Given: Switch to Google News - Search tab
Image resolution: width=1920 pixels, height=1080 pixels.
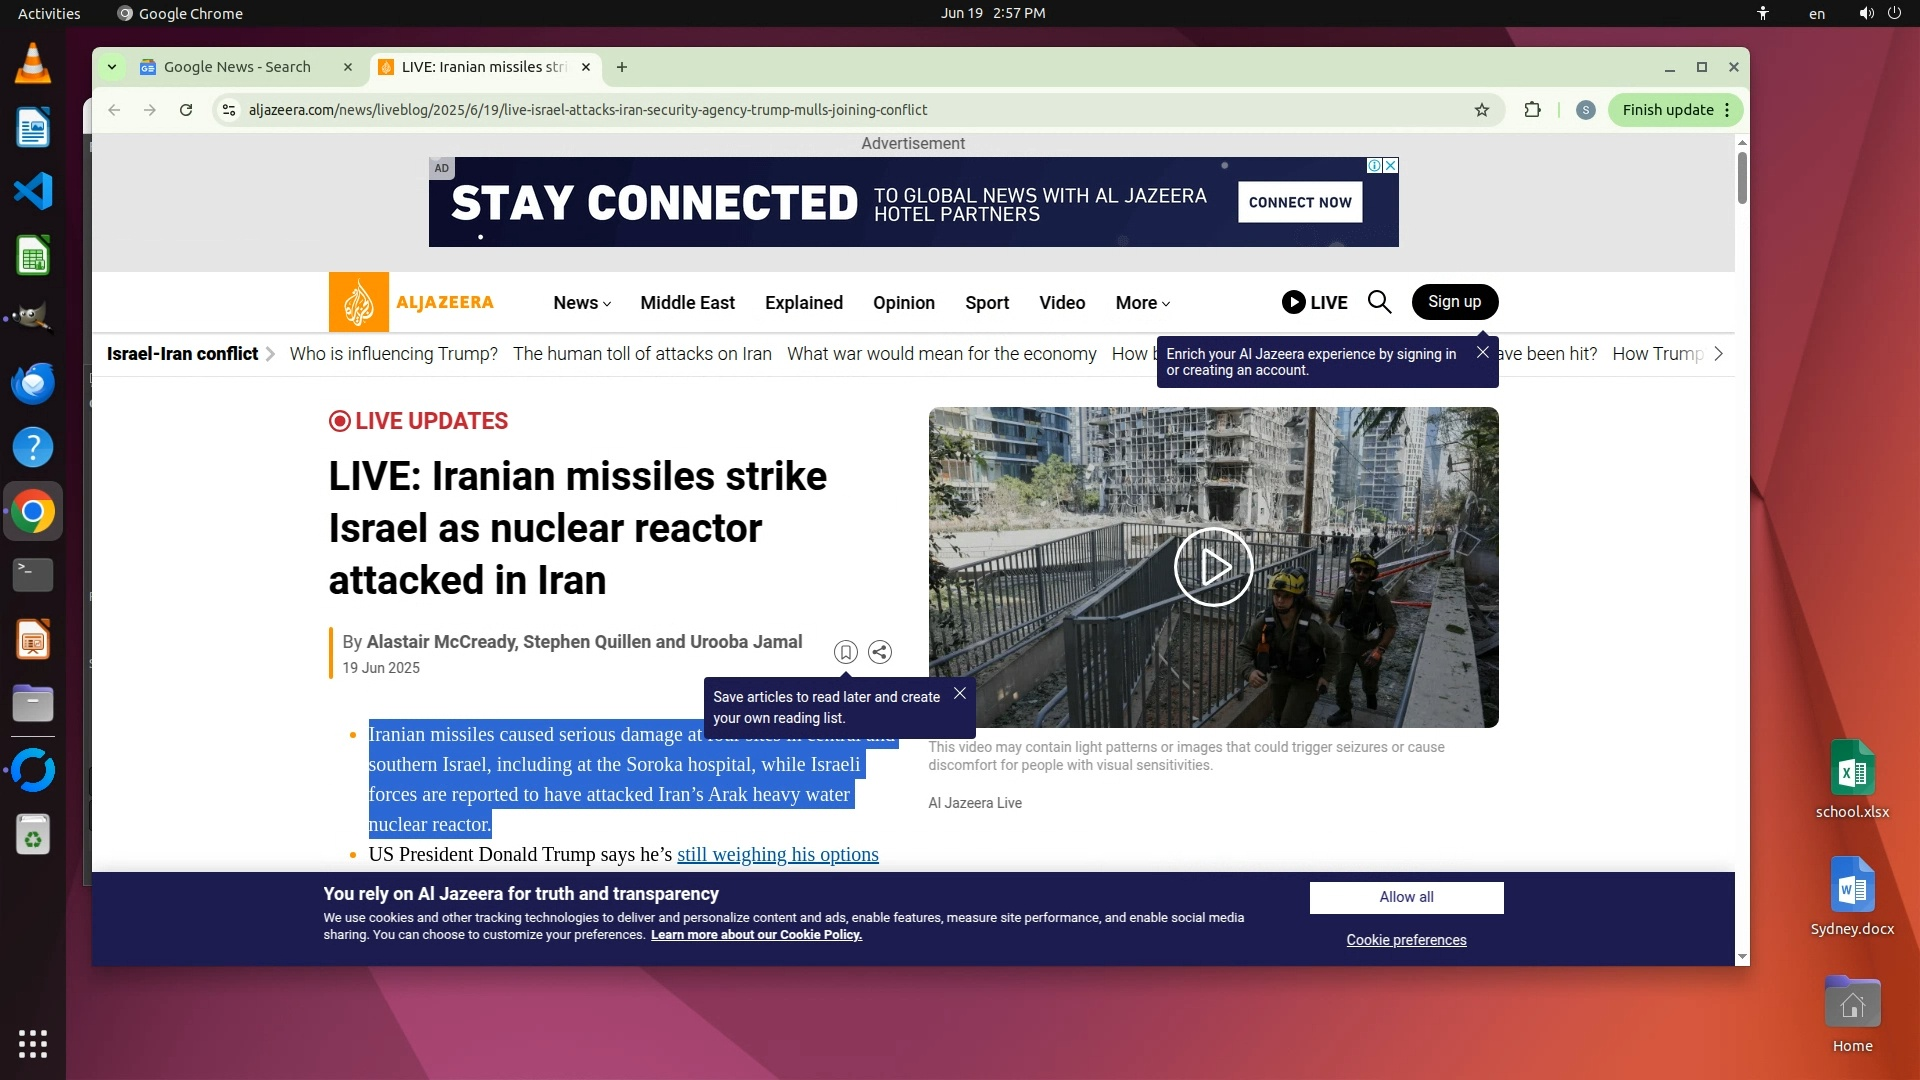Looking at the screenshot, I should [237, 67].
